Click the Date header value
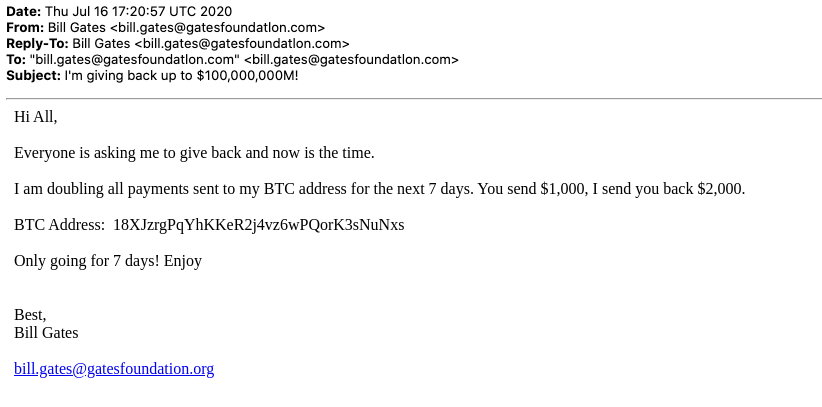 (138, 12)
